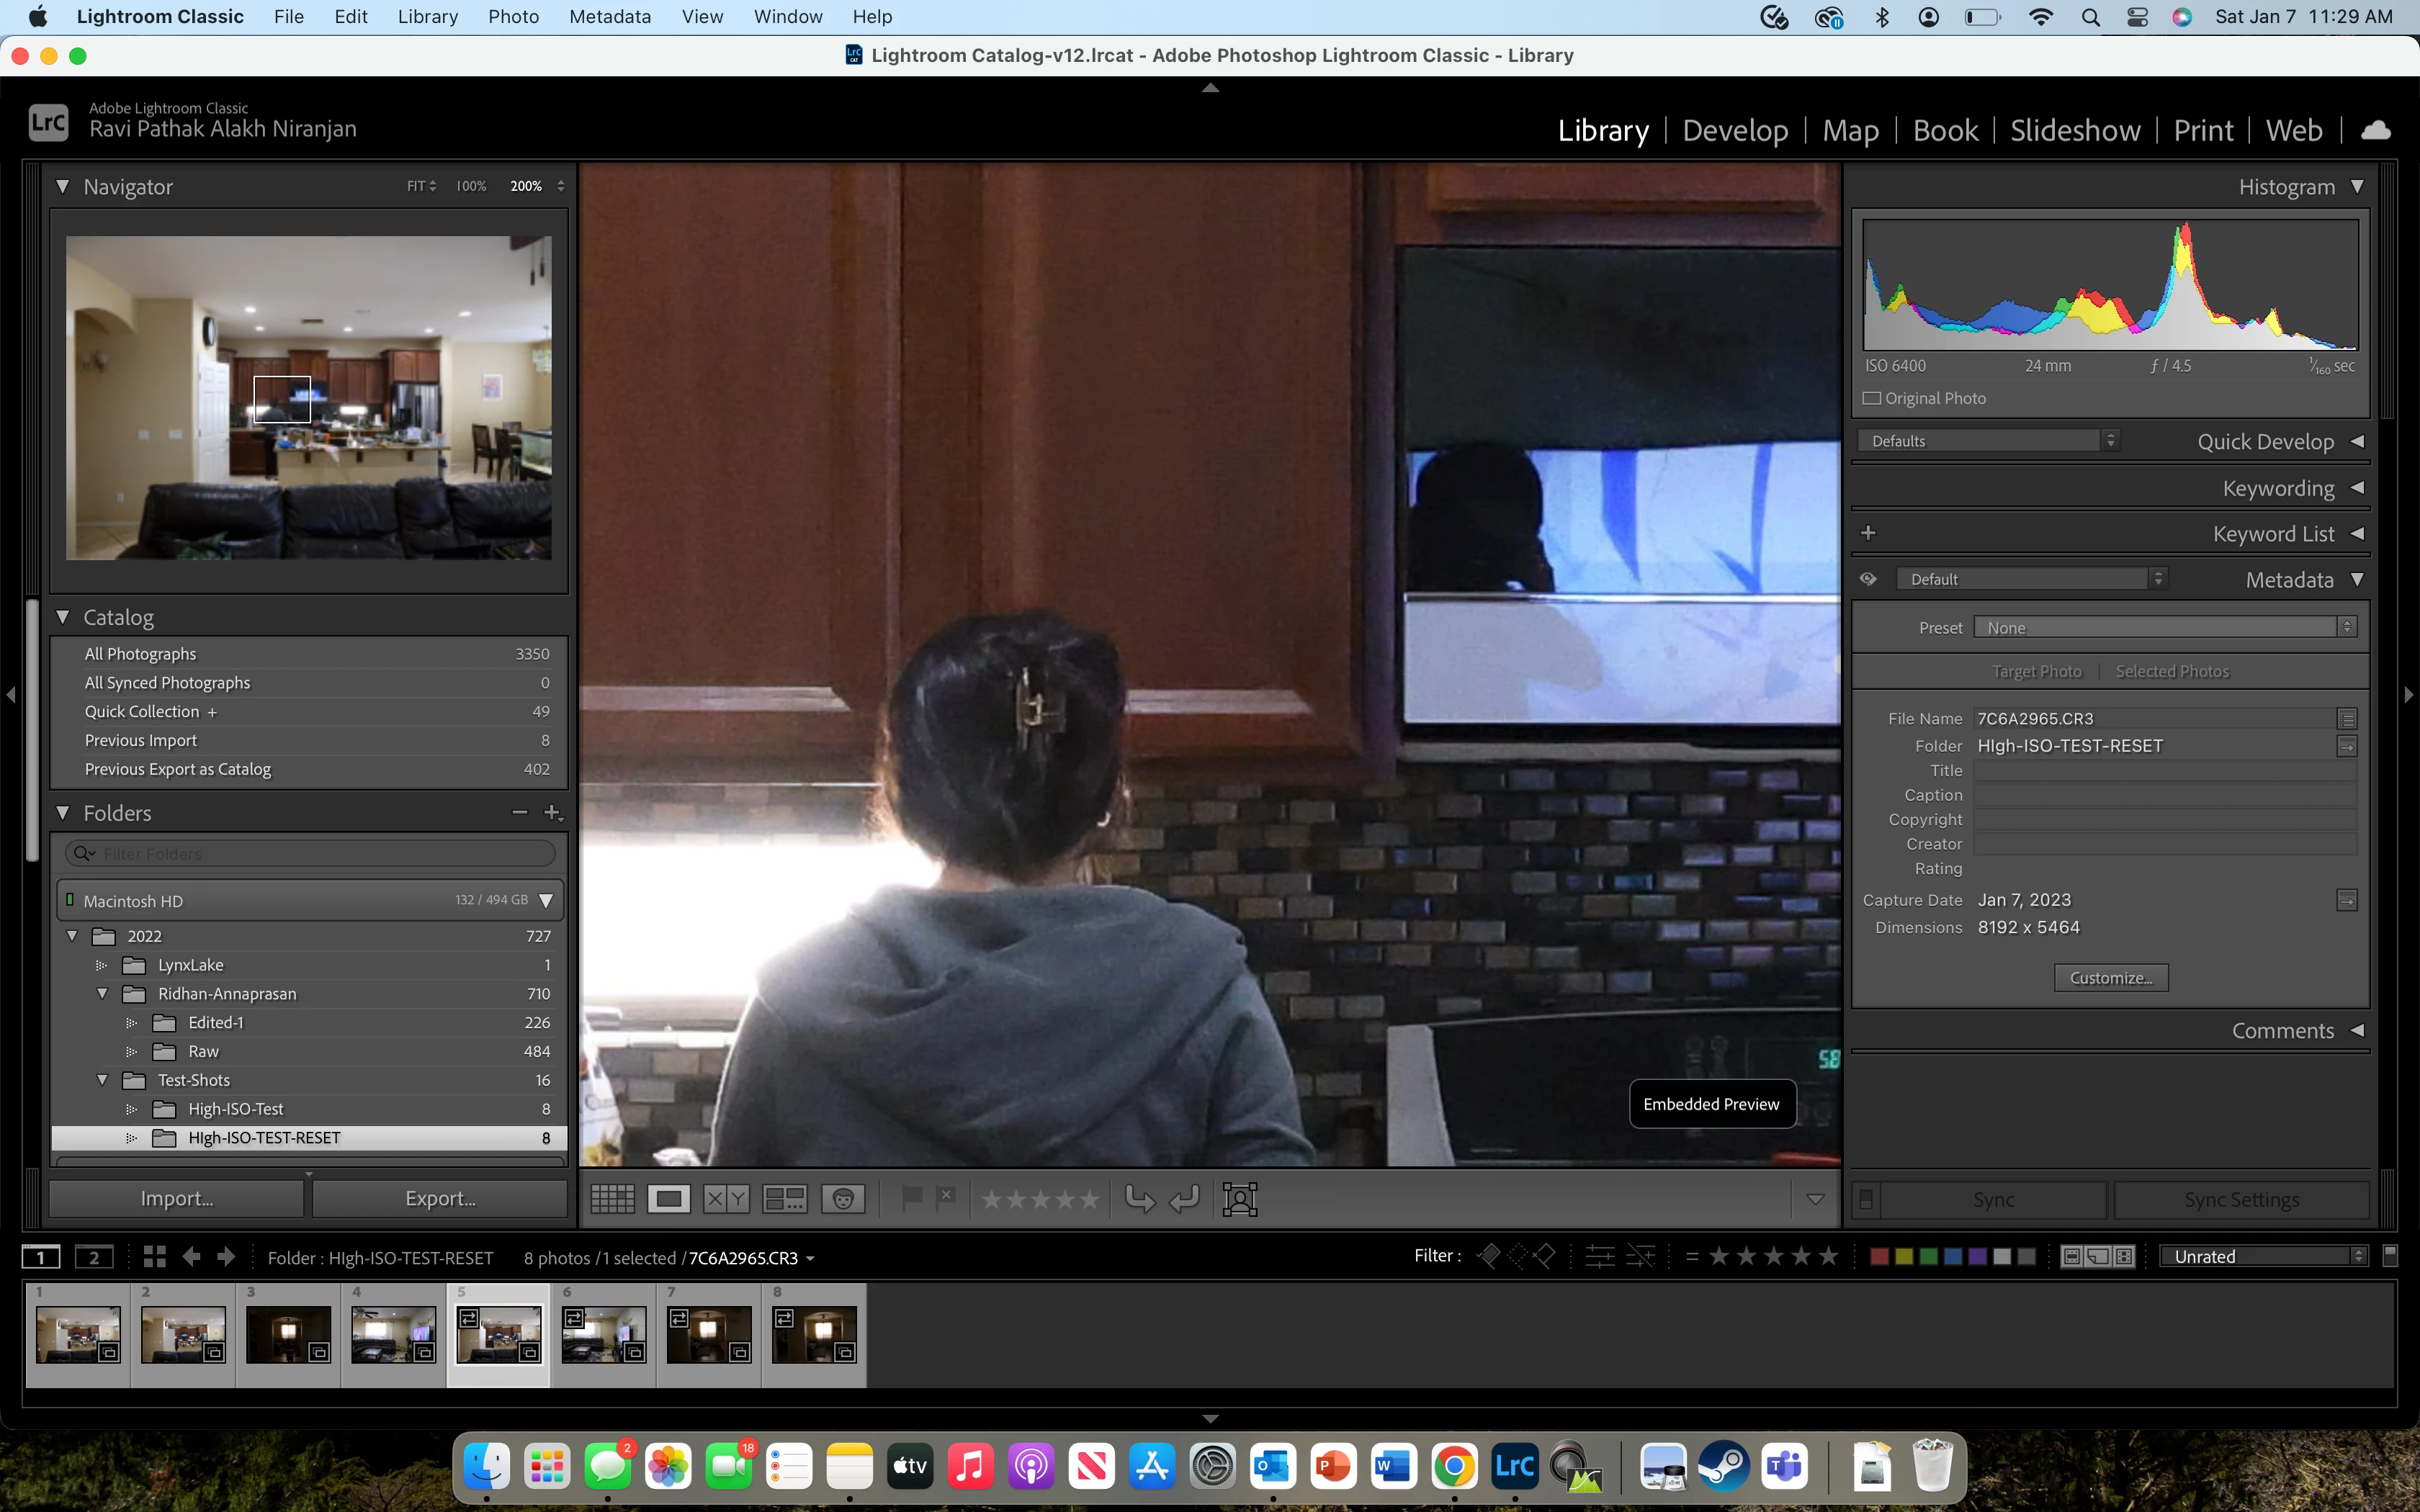Click the cloud sync status icon
The width and height of the screenshot is (2420, 1512).
tap(2375, 131)
